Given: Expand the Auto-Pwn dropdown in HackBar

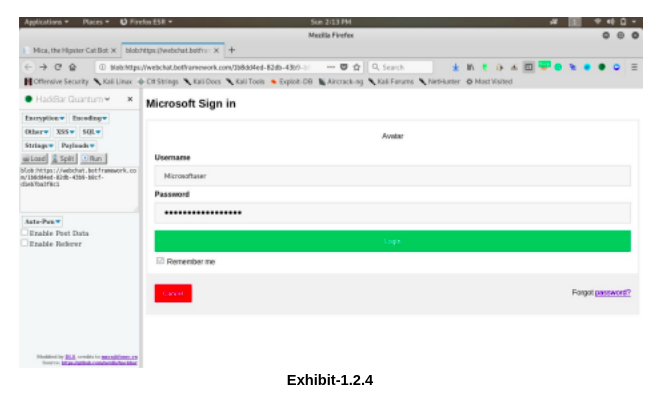Looking at the screenshot, I should click(42, 221).
